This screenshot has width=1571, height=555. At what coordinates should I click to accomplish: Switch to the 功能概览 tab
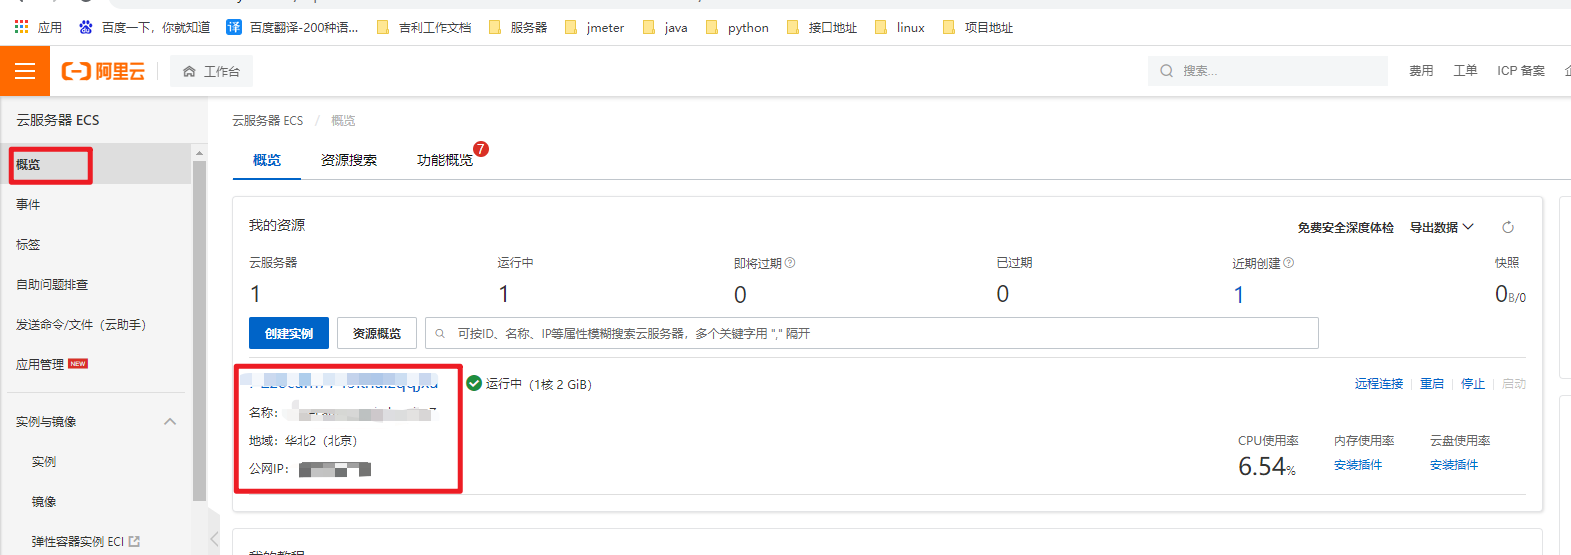pyautogui.click(x=445, y=160)
